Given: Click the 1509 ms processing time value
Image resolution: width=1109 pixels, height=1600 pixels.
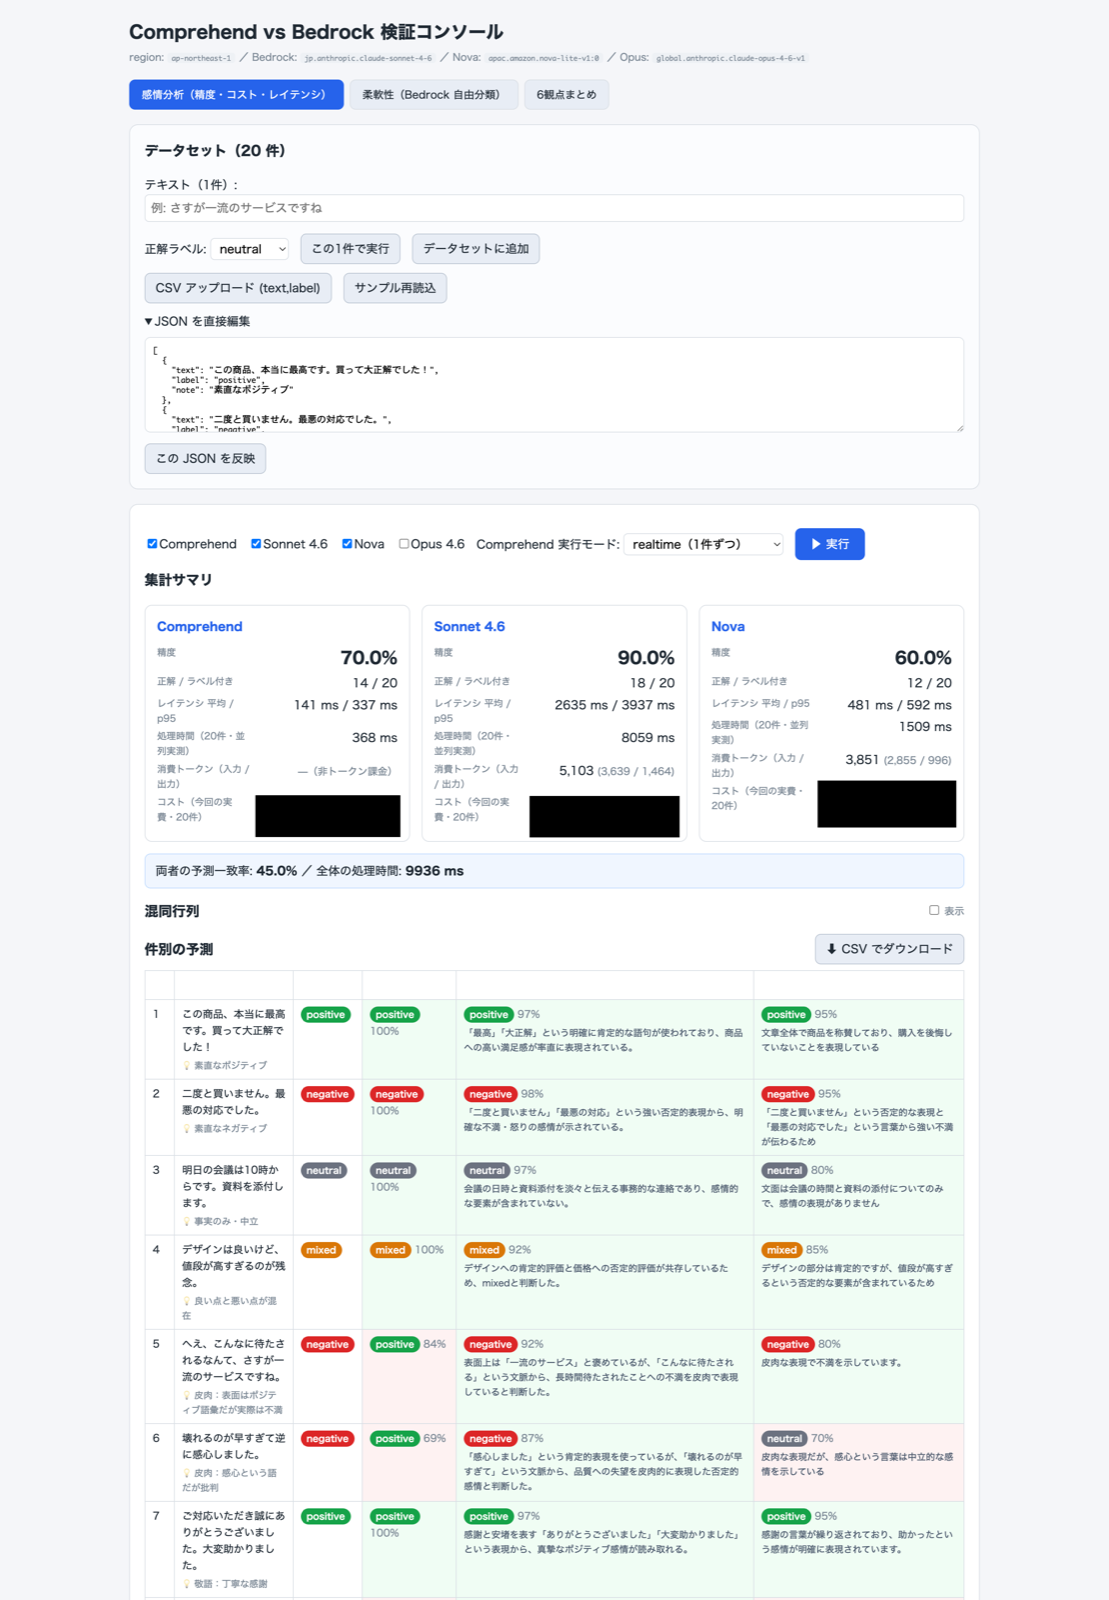Looking at the screenshot, I should [x=925, y=727].
